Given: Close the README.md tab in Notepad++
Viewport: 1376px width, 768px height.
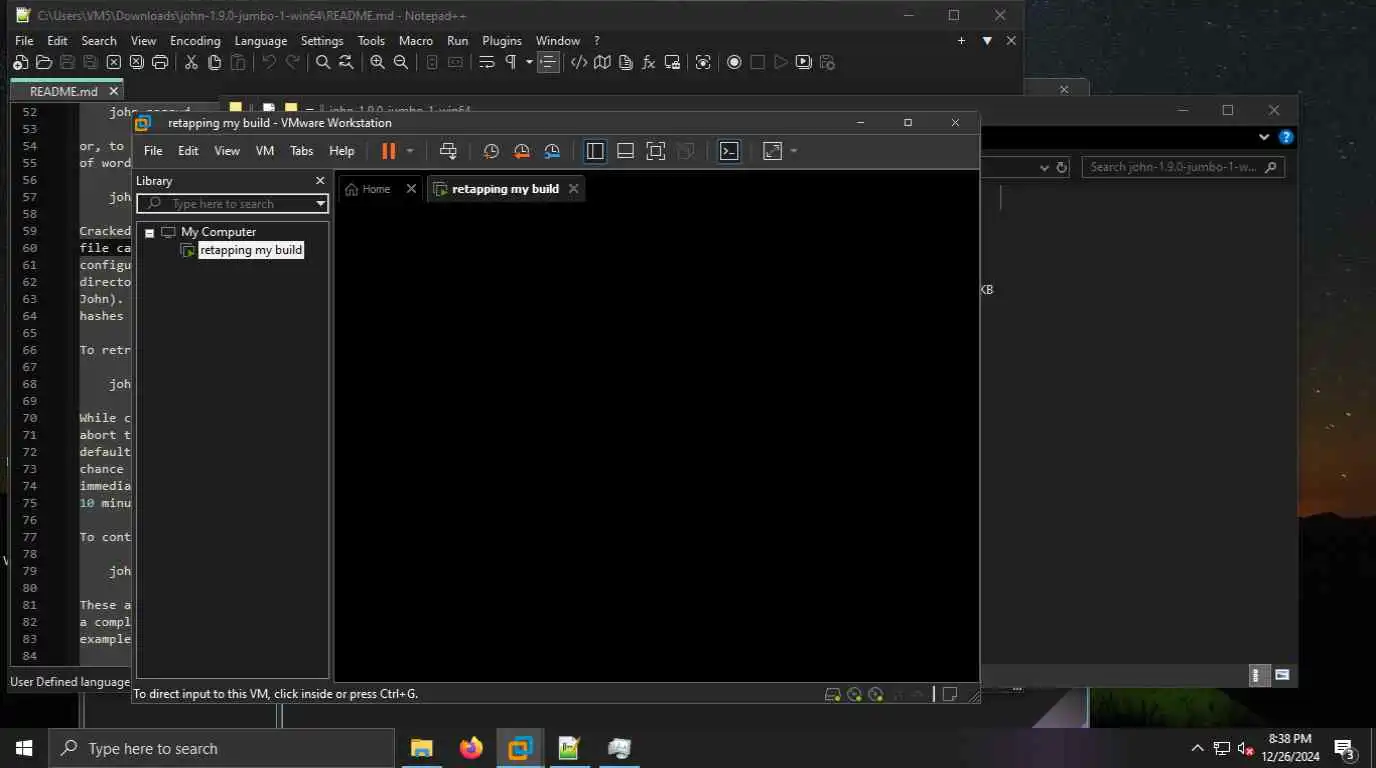Looking at the screenshot, I should (x=113, y=91).
